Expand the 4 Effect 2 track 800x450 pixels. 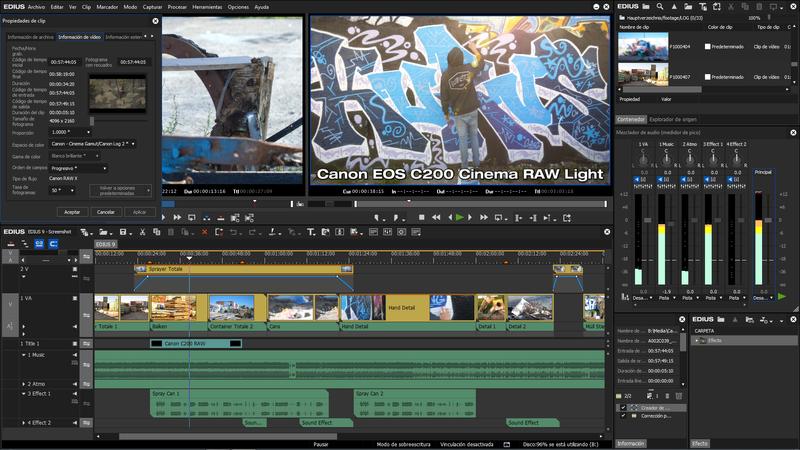click(x=23, y=423)
